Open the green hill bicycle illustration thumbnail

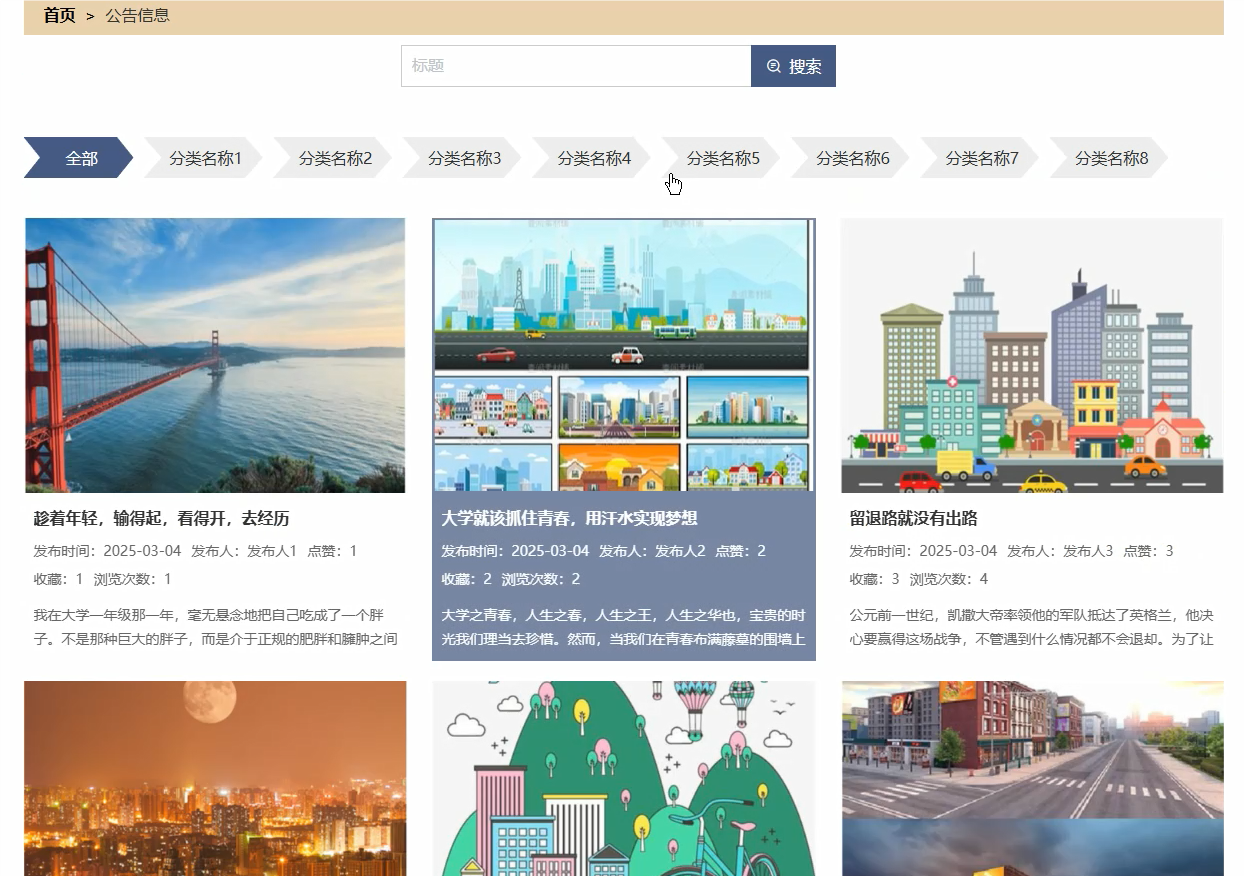coord(624,778)
